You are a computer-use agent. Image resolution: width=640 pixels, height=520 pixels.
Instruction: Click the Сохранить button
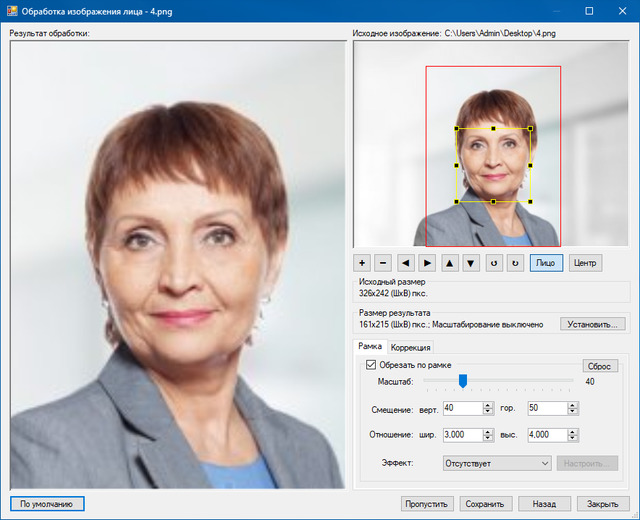tap(485, 504)
